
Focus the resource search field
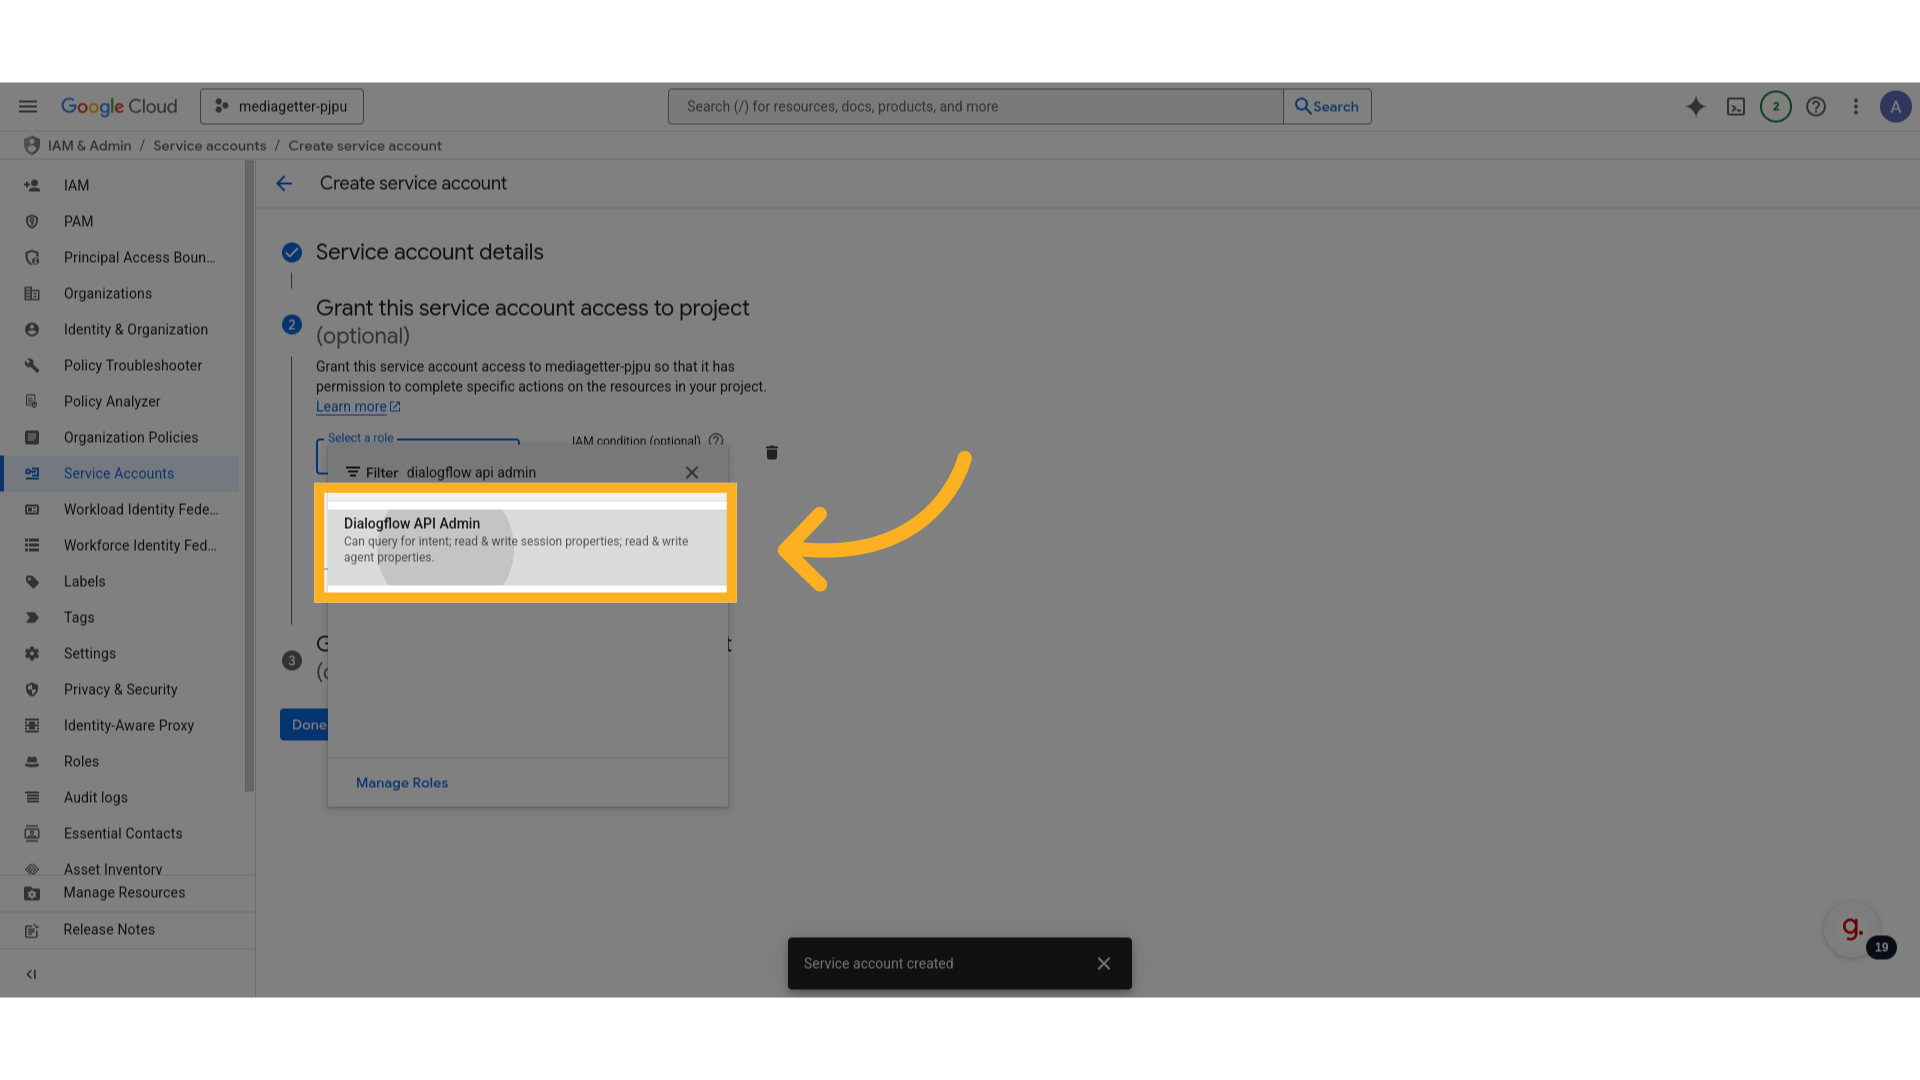pyautogui.click(x=975, y=106)
